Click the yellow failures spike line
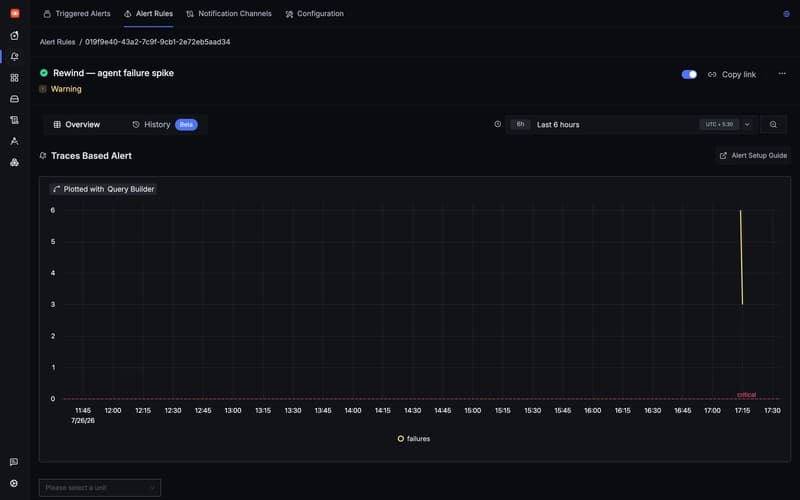Screen dimensions: 800x500 click(x=741, y=257)
